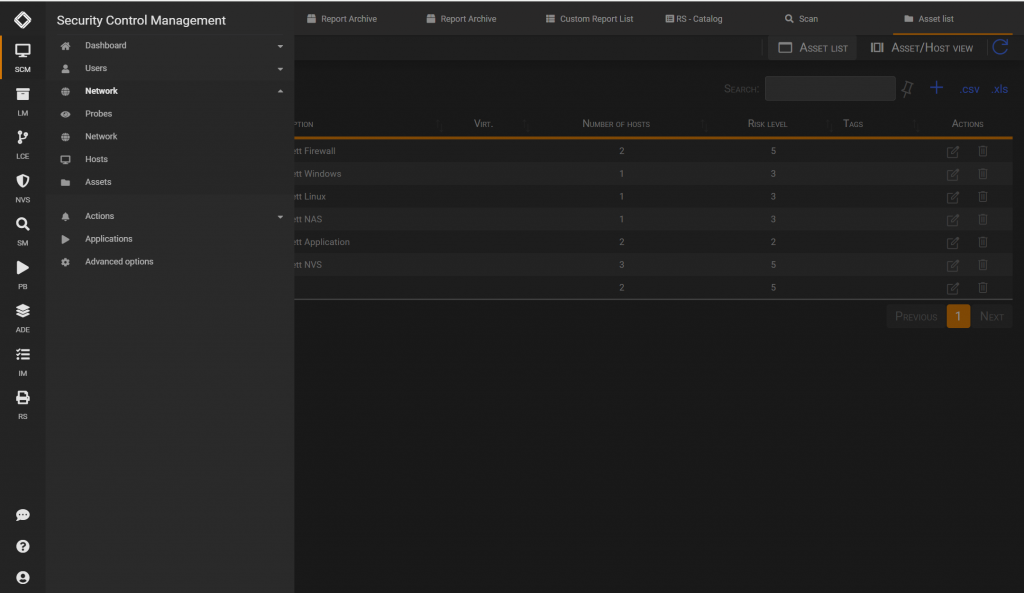Pin the search filter
1024x593 pixels.
pos(907,88)
